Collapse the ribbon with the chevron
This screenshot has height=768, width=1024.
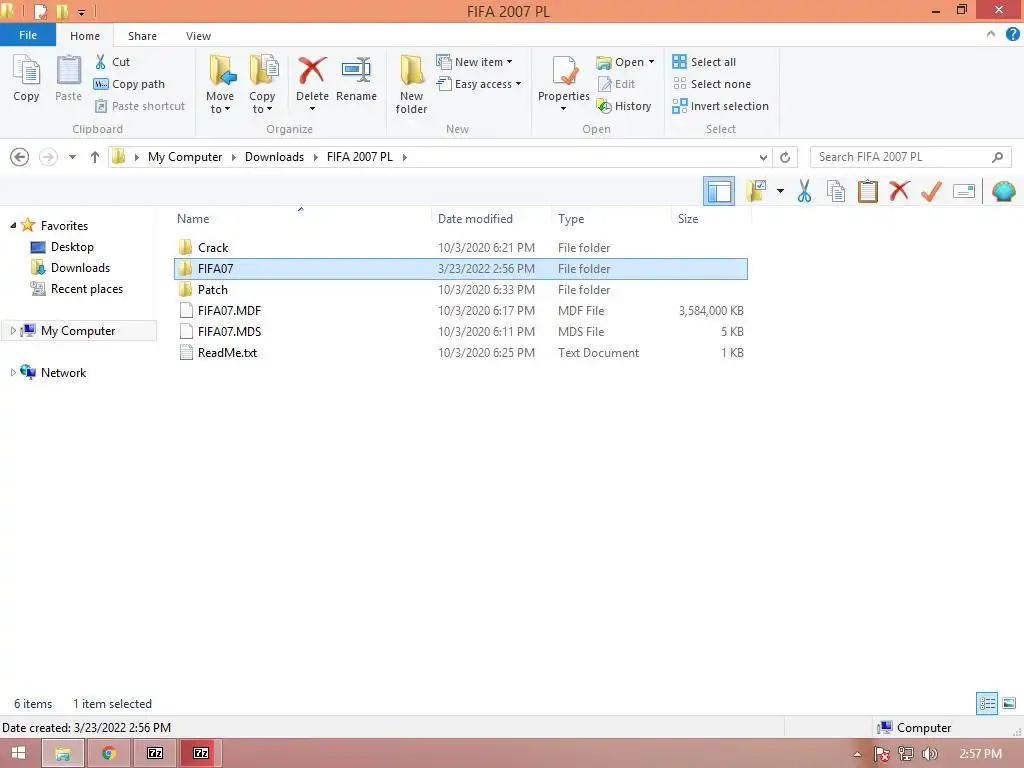[991, 35]
